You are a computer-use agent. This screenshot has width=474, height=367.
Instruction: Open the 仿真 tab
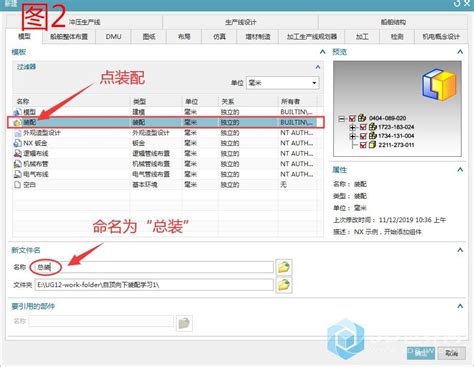coord(219,37)
